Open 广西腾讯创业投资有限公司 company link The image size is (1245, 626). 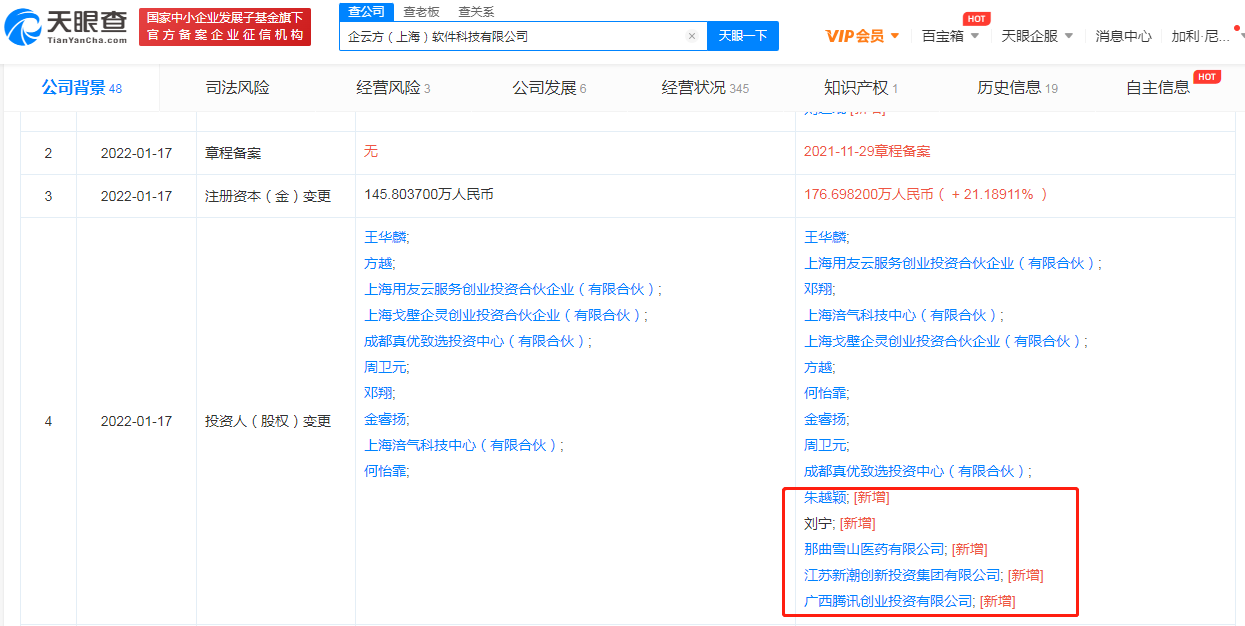coord(889,601)
